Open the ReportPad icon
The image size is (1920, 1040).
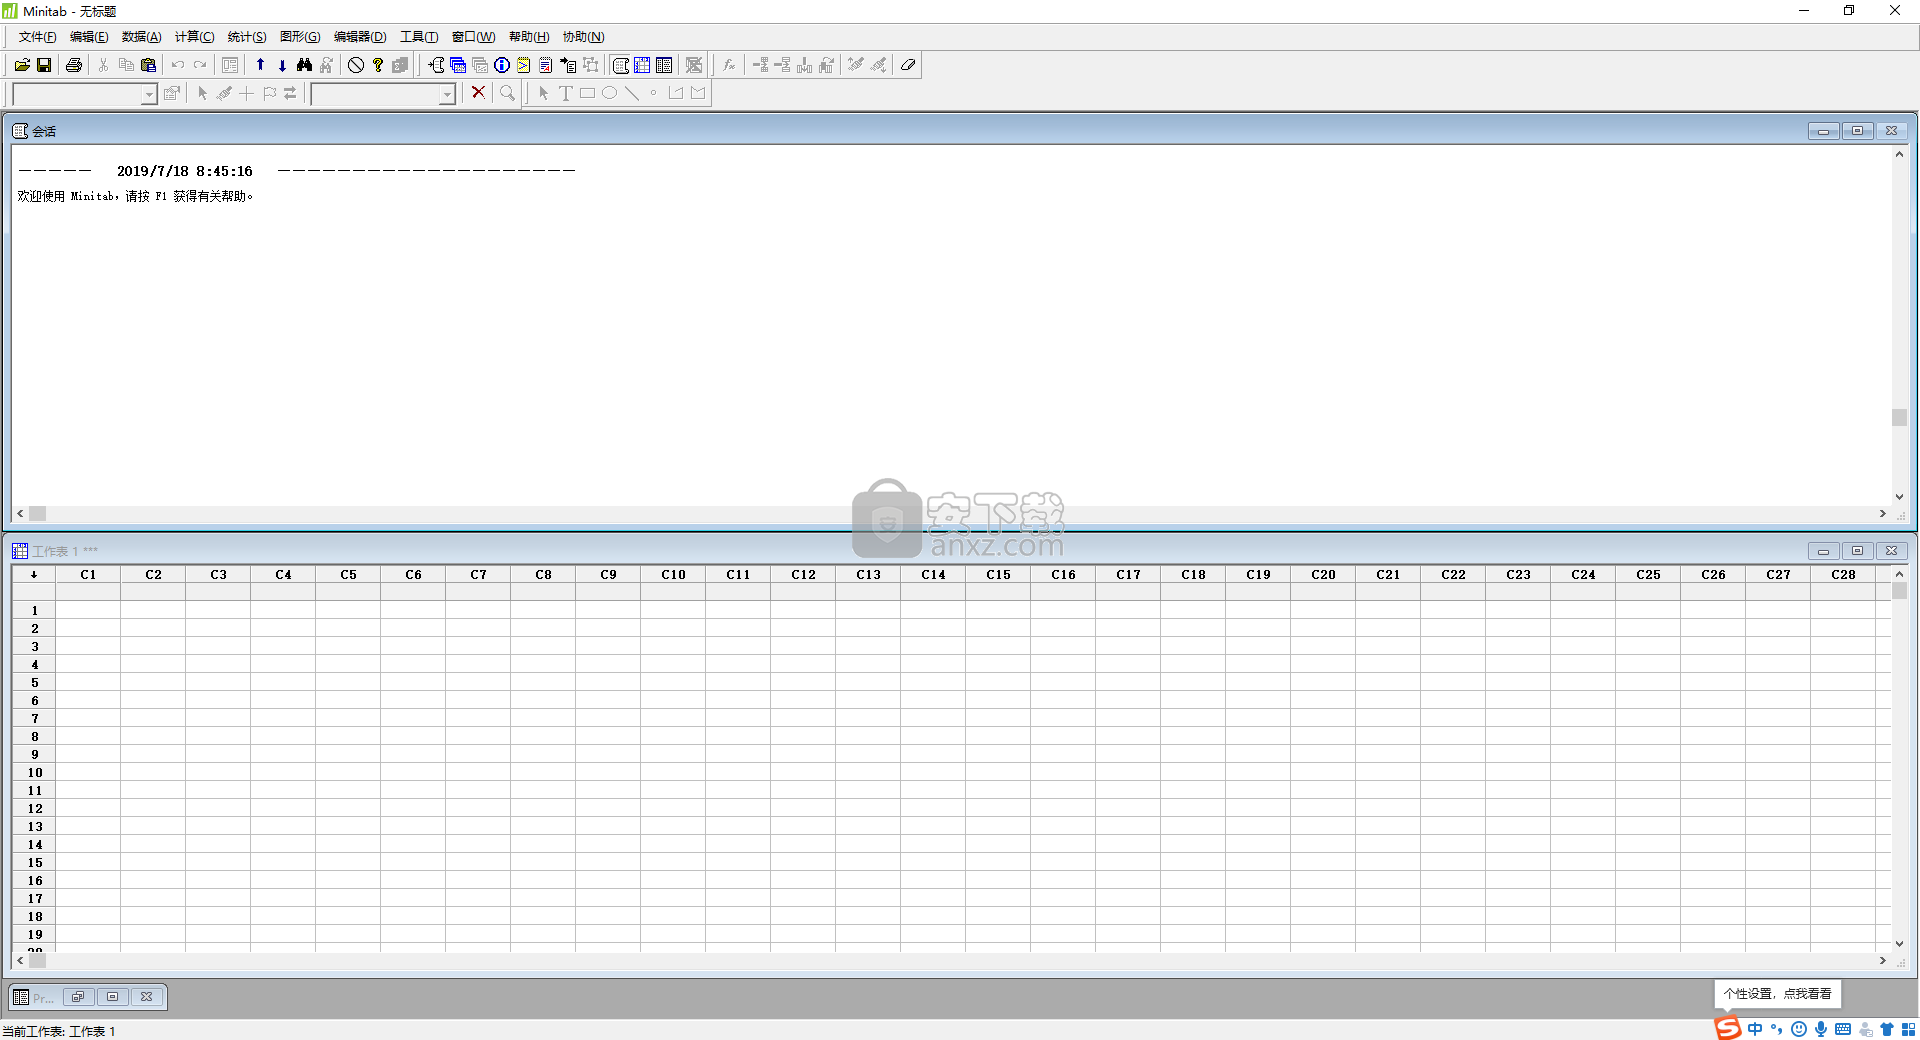click(x=546, y=65)
